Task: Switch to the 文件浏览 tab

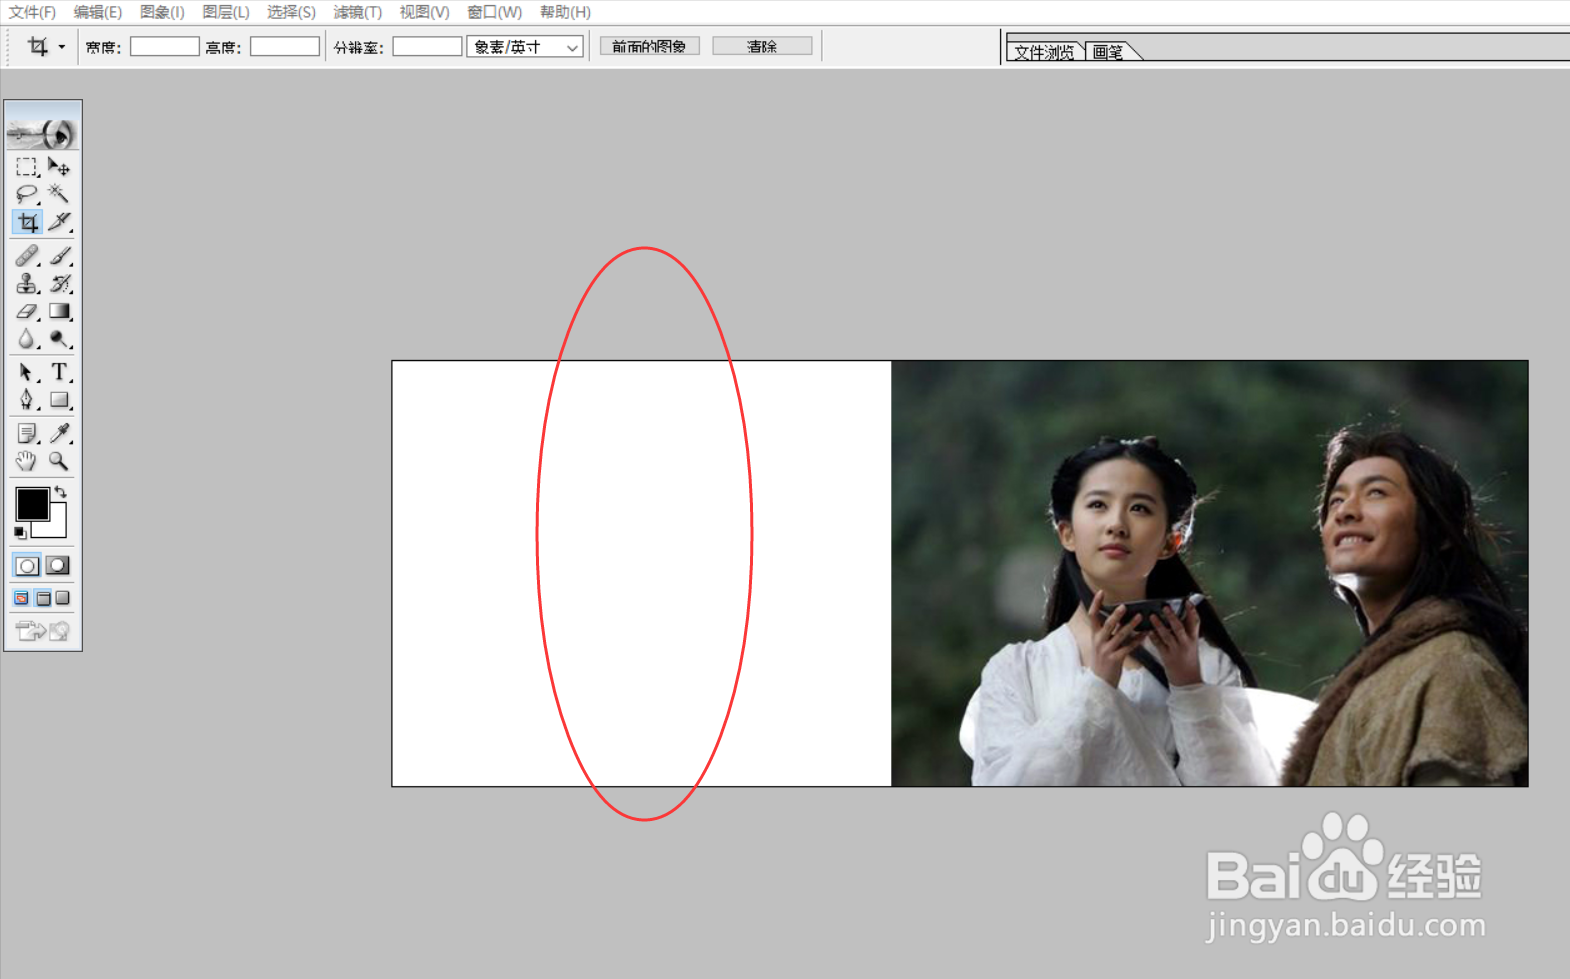Action: click(1044, 52)
